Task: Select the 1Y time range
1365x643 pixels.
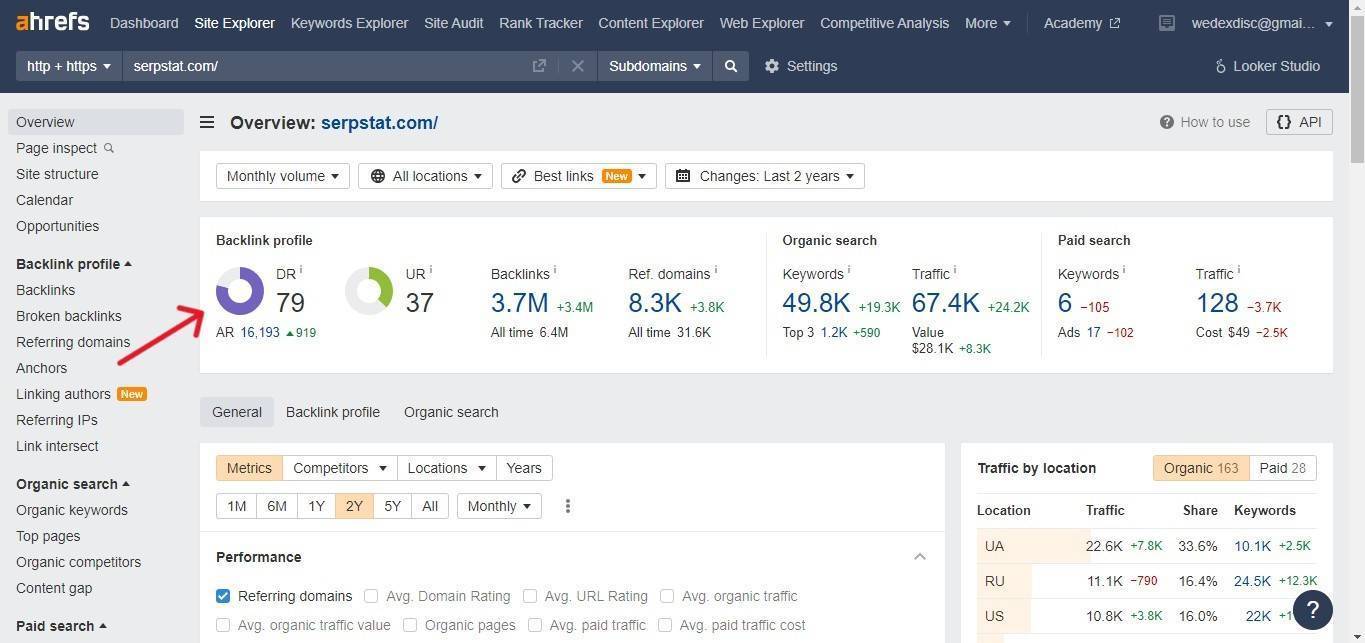Action: (x=316, y=506)
